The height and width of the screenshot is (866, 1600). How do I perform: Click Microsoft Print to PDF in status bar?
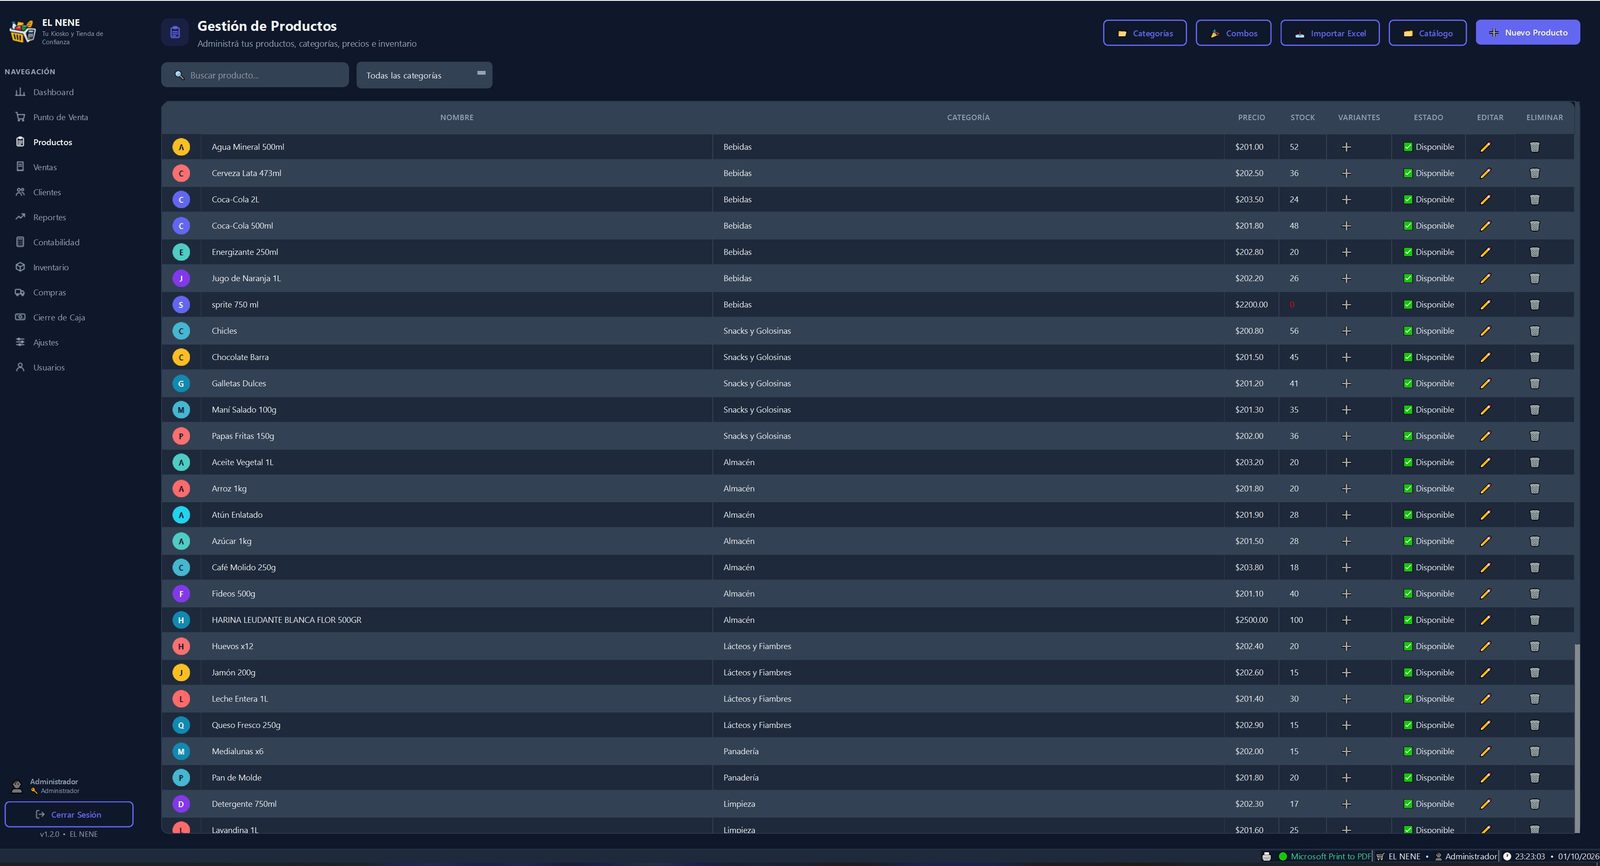[1330, 857]
